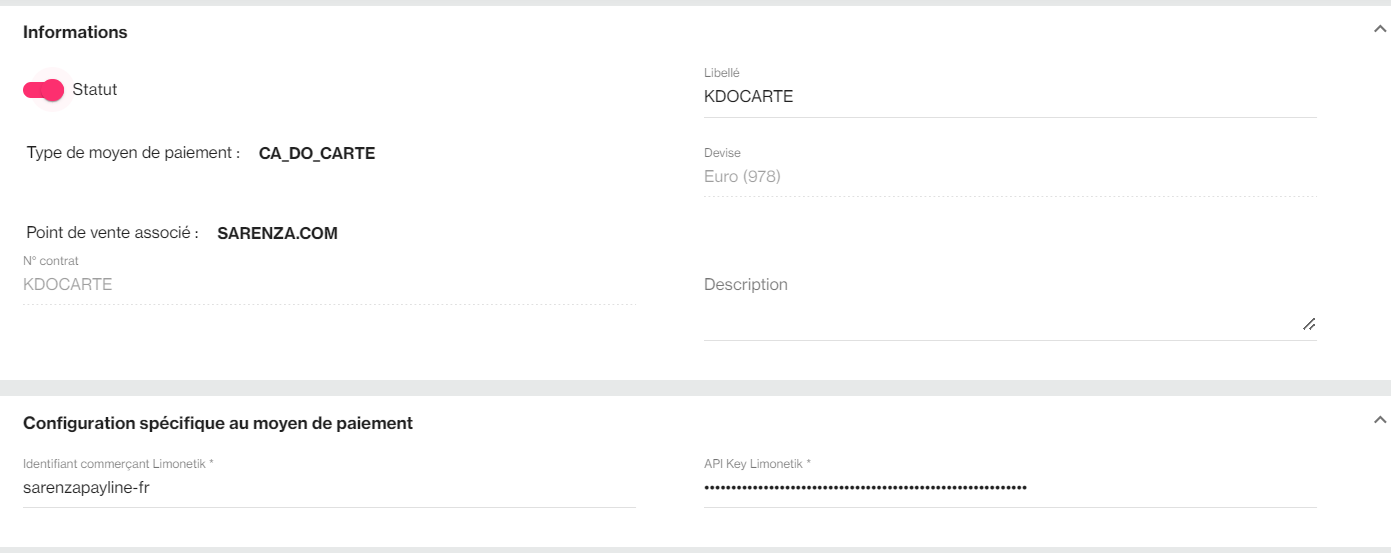Click the Informations section heading
This screenshot has height=553, width=1391.
tap(75, 32)
